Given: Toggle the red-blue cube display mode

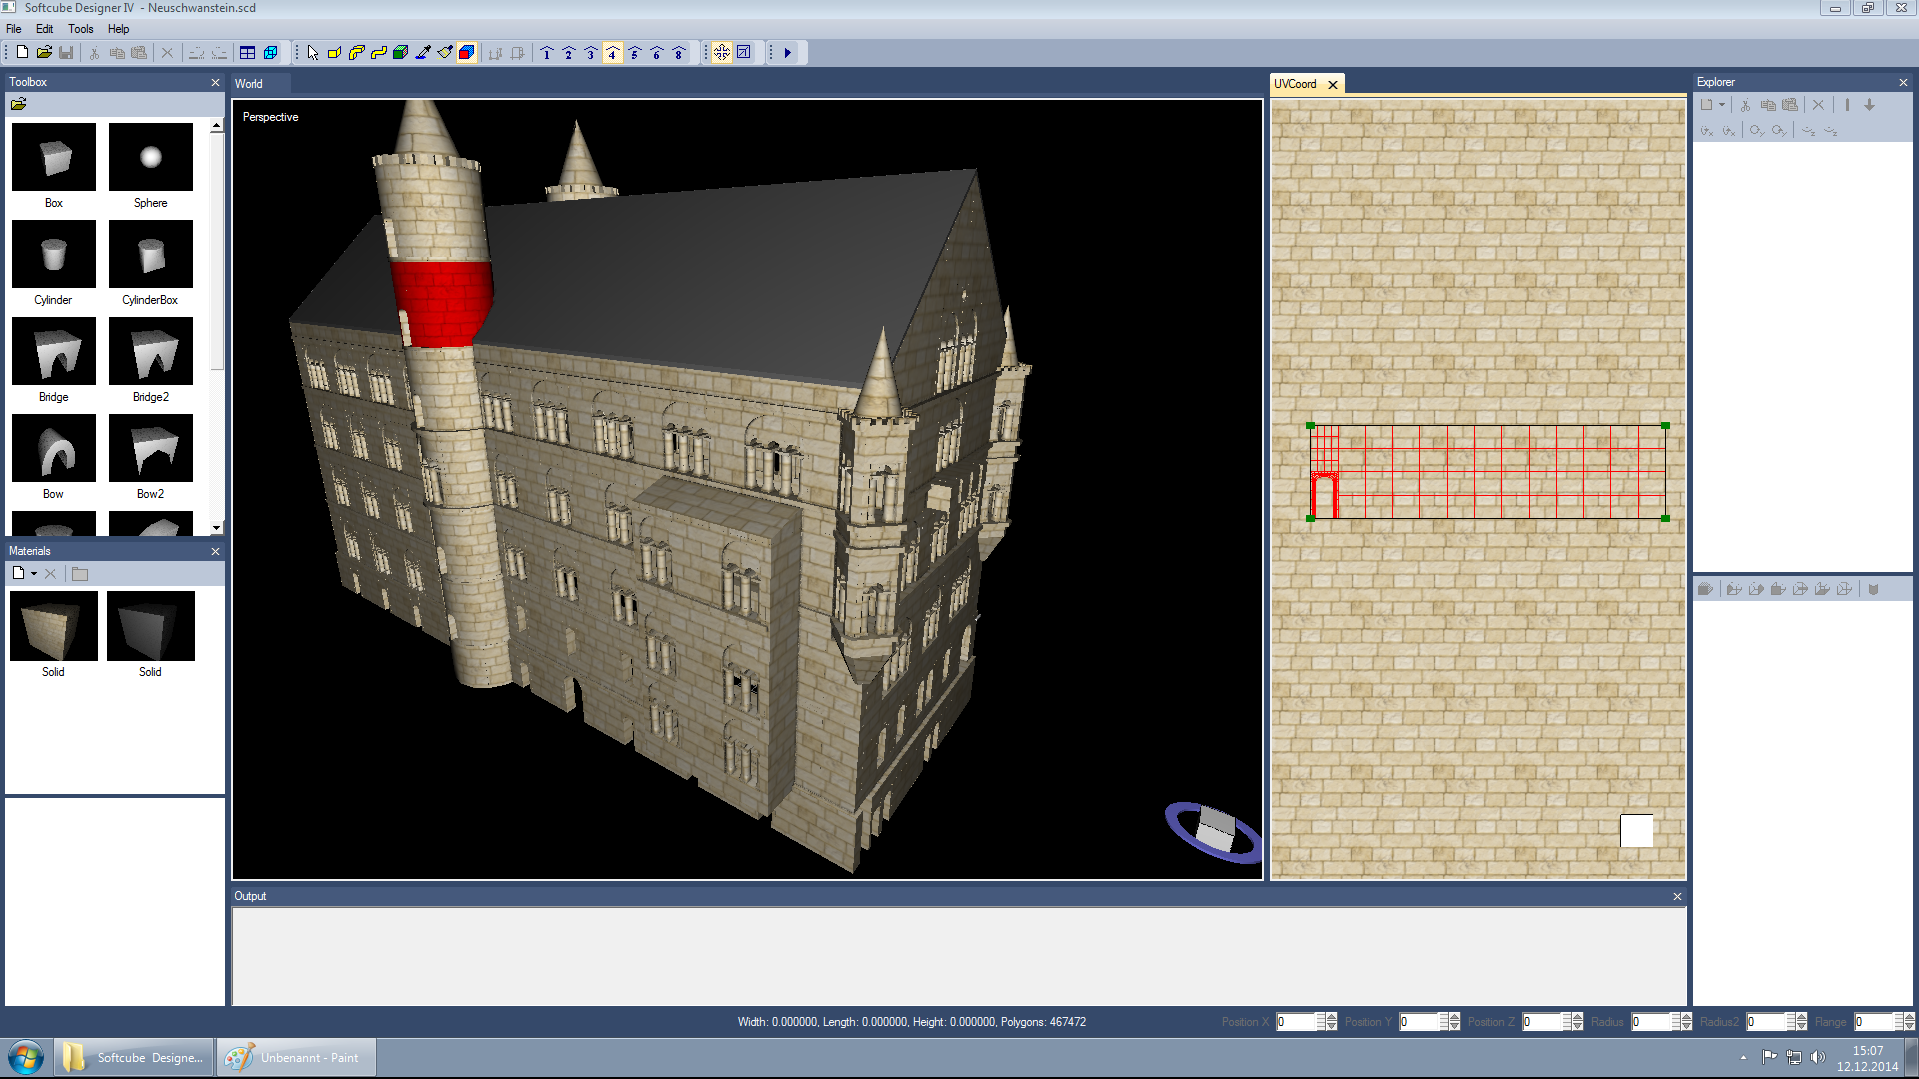Looking at the screenshot, I should [467, 53].
